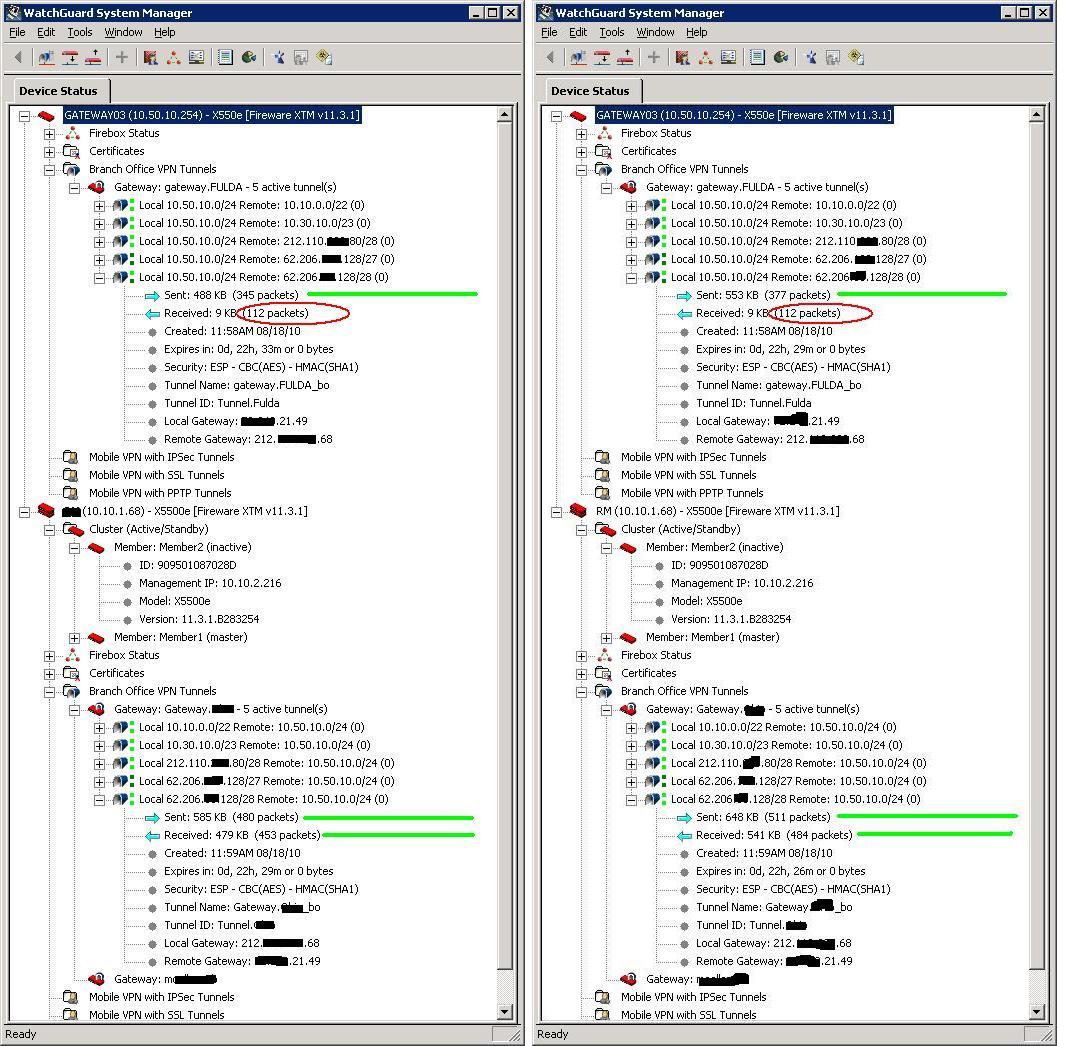Viewport: 1070px width, 1046px height.
Task: Collapse Member2 (inactive) node in right window
Action: pos(607,548)
